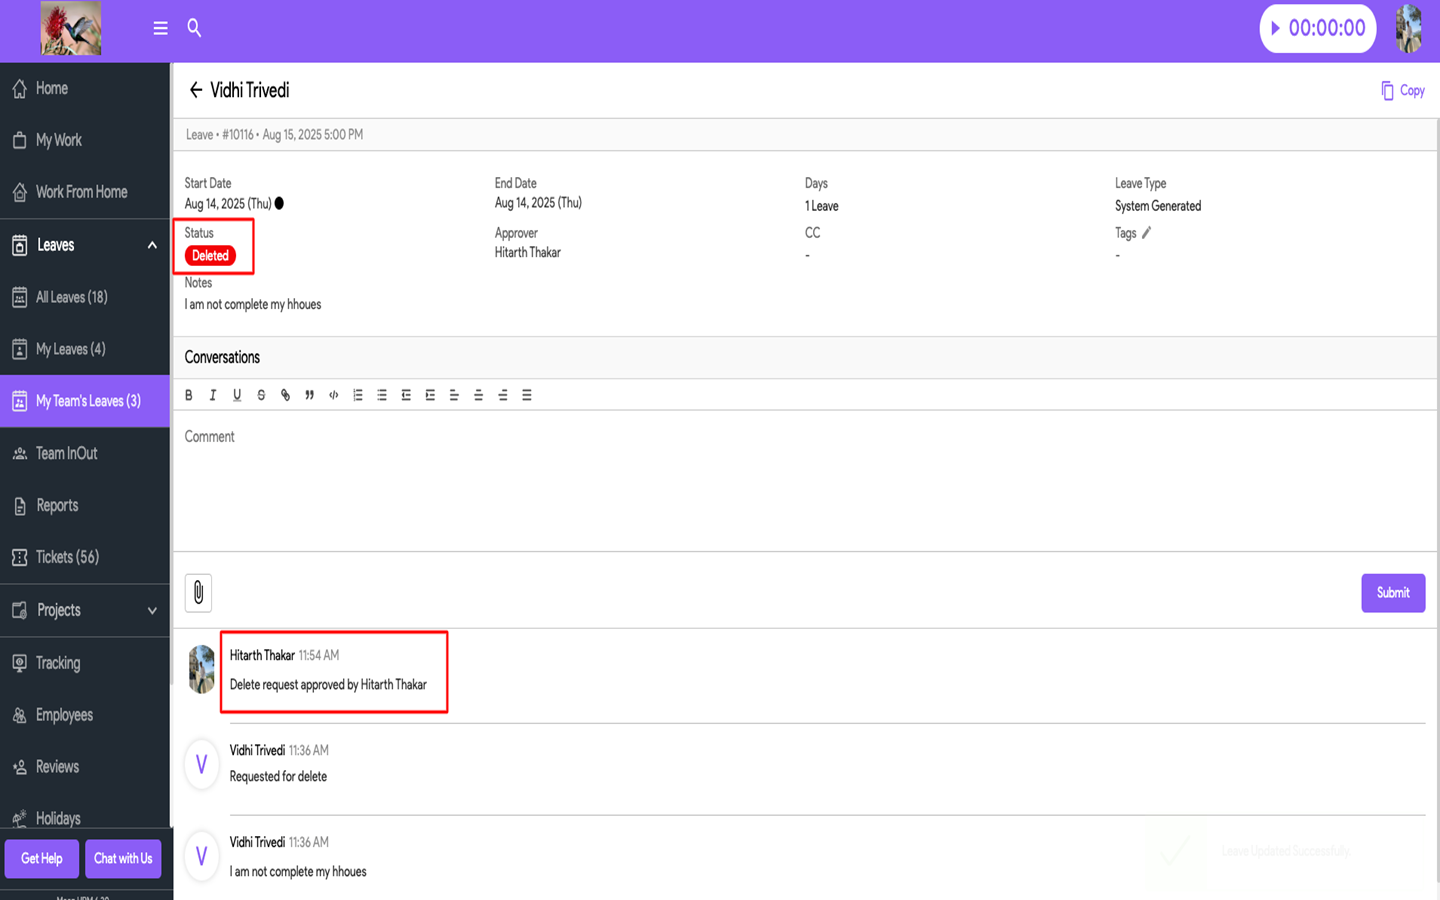Align comment text center

click(x=478, y=395)
